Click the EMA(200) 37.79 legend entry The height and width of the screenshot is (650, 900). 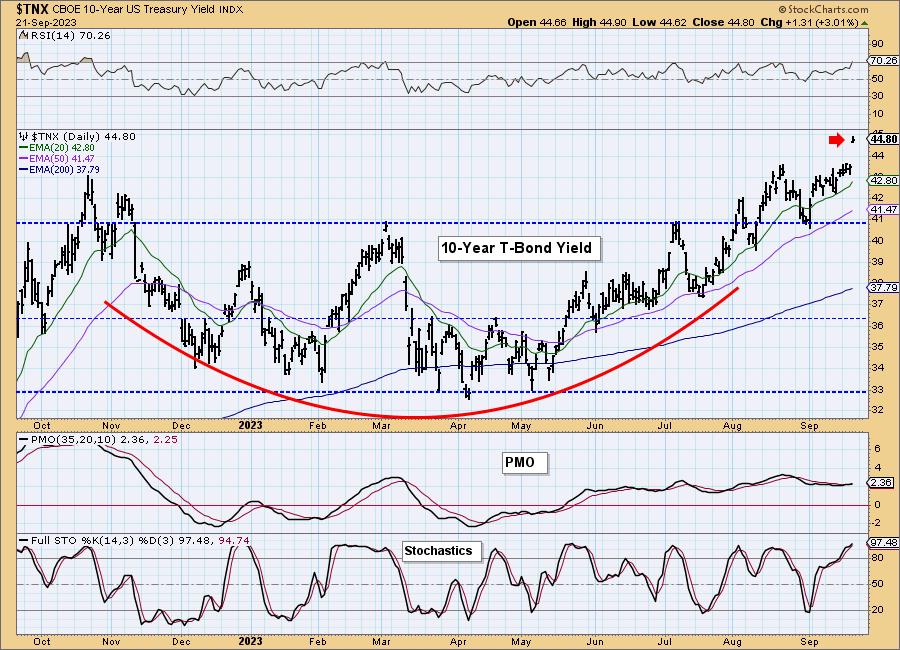coord(64,169)
